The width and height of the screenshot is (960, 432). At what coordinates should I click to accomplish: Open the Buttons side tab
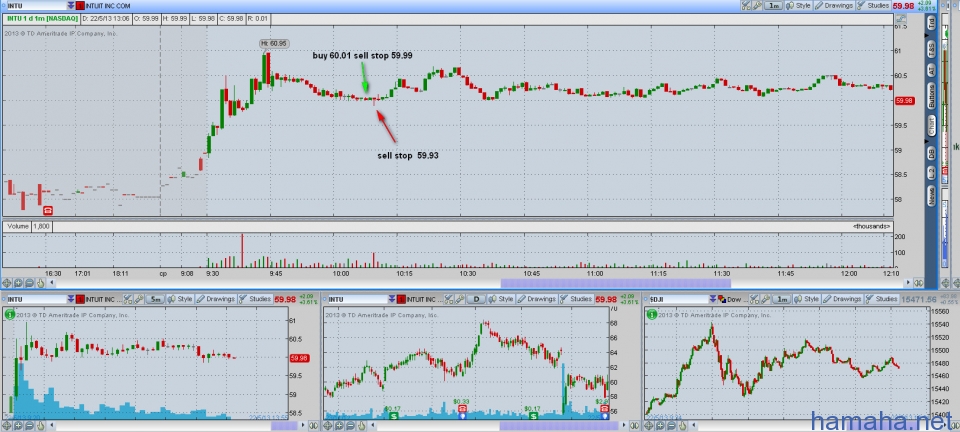tap(931, 95)
